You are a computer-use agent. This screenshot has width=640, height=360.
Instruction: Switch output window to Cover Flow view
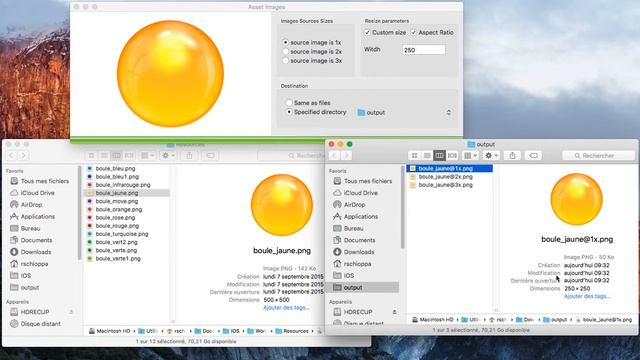(x=452, y=156)
